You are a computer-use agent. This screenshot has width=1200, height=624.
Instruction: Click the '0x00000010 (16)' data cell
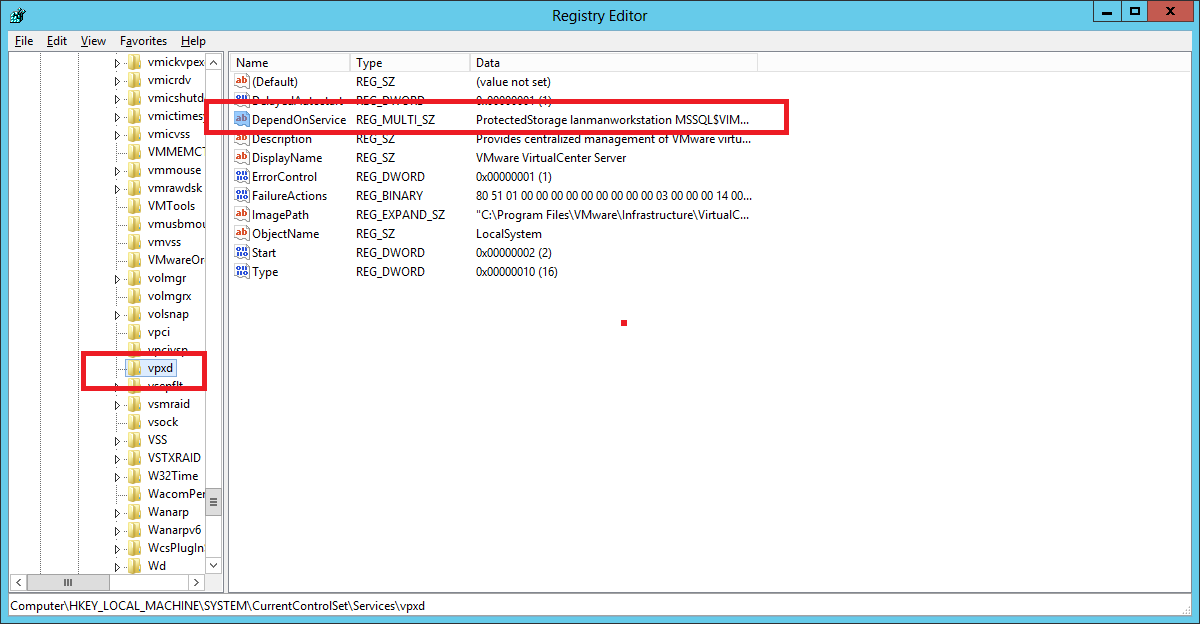(x=517, y=271)
